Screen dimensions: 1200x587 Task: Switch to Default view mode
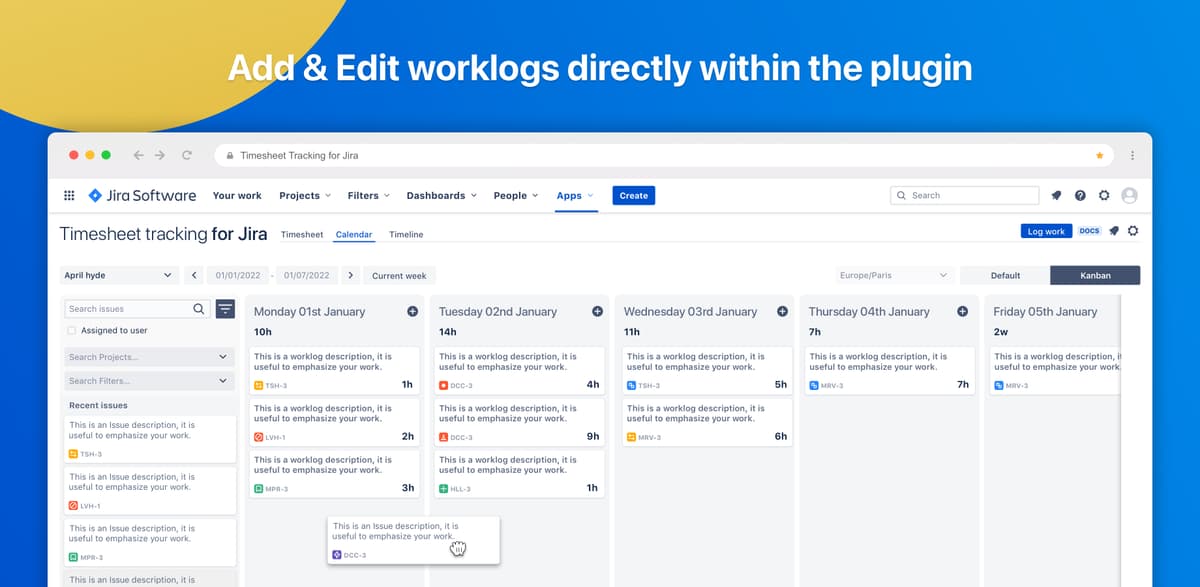pos(1005,276)
